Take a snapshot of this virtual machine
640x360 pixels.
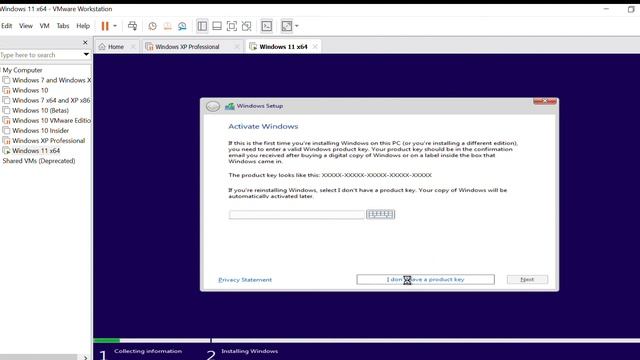[x=152, y=26]
